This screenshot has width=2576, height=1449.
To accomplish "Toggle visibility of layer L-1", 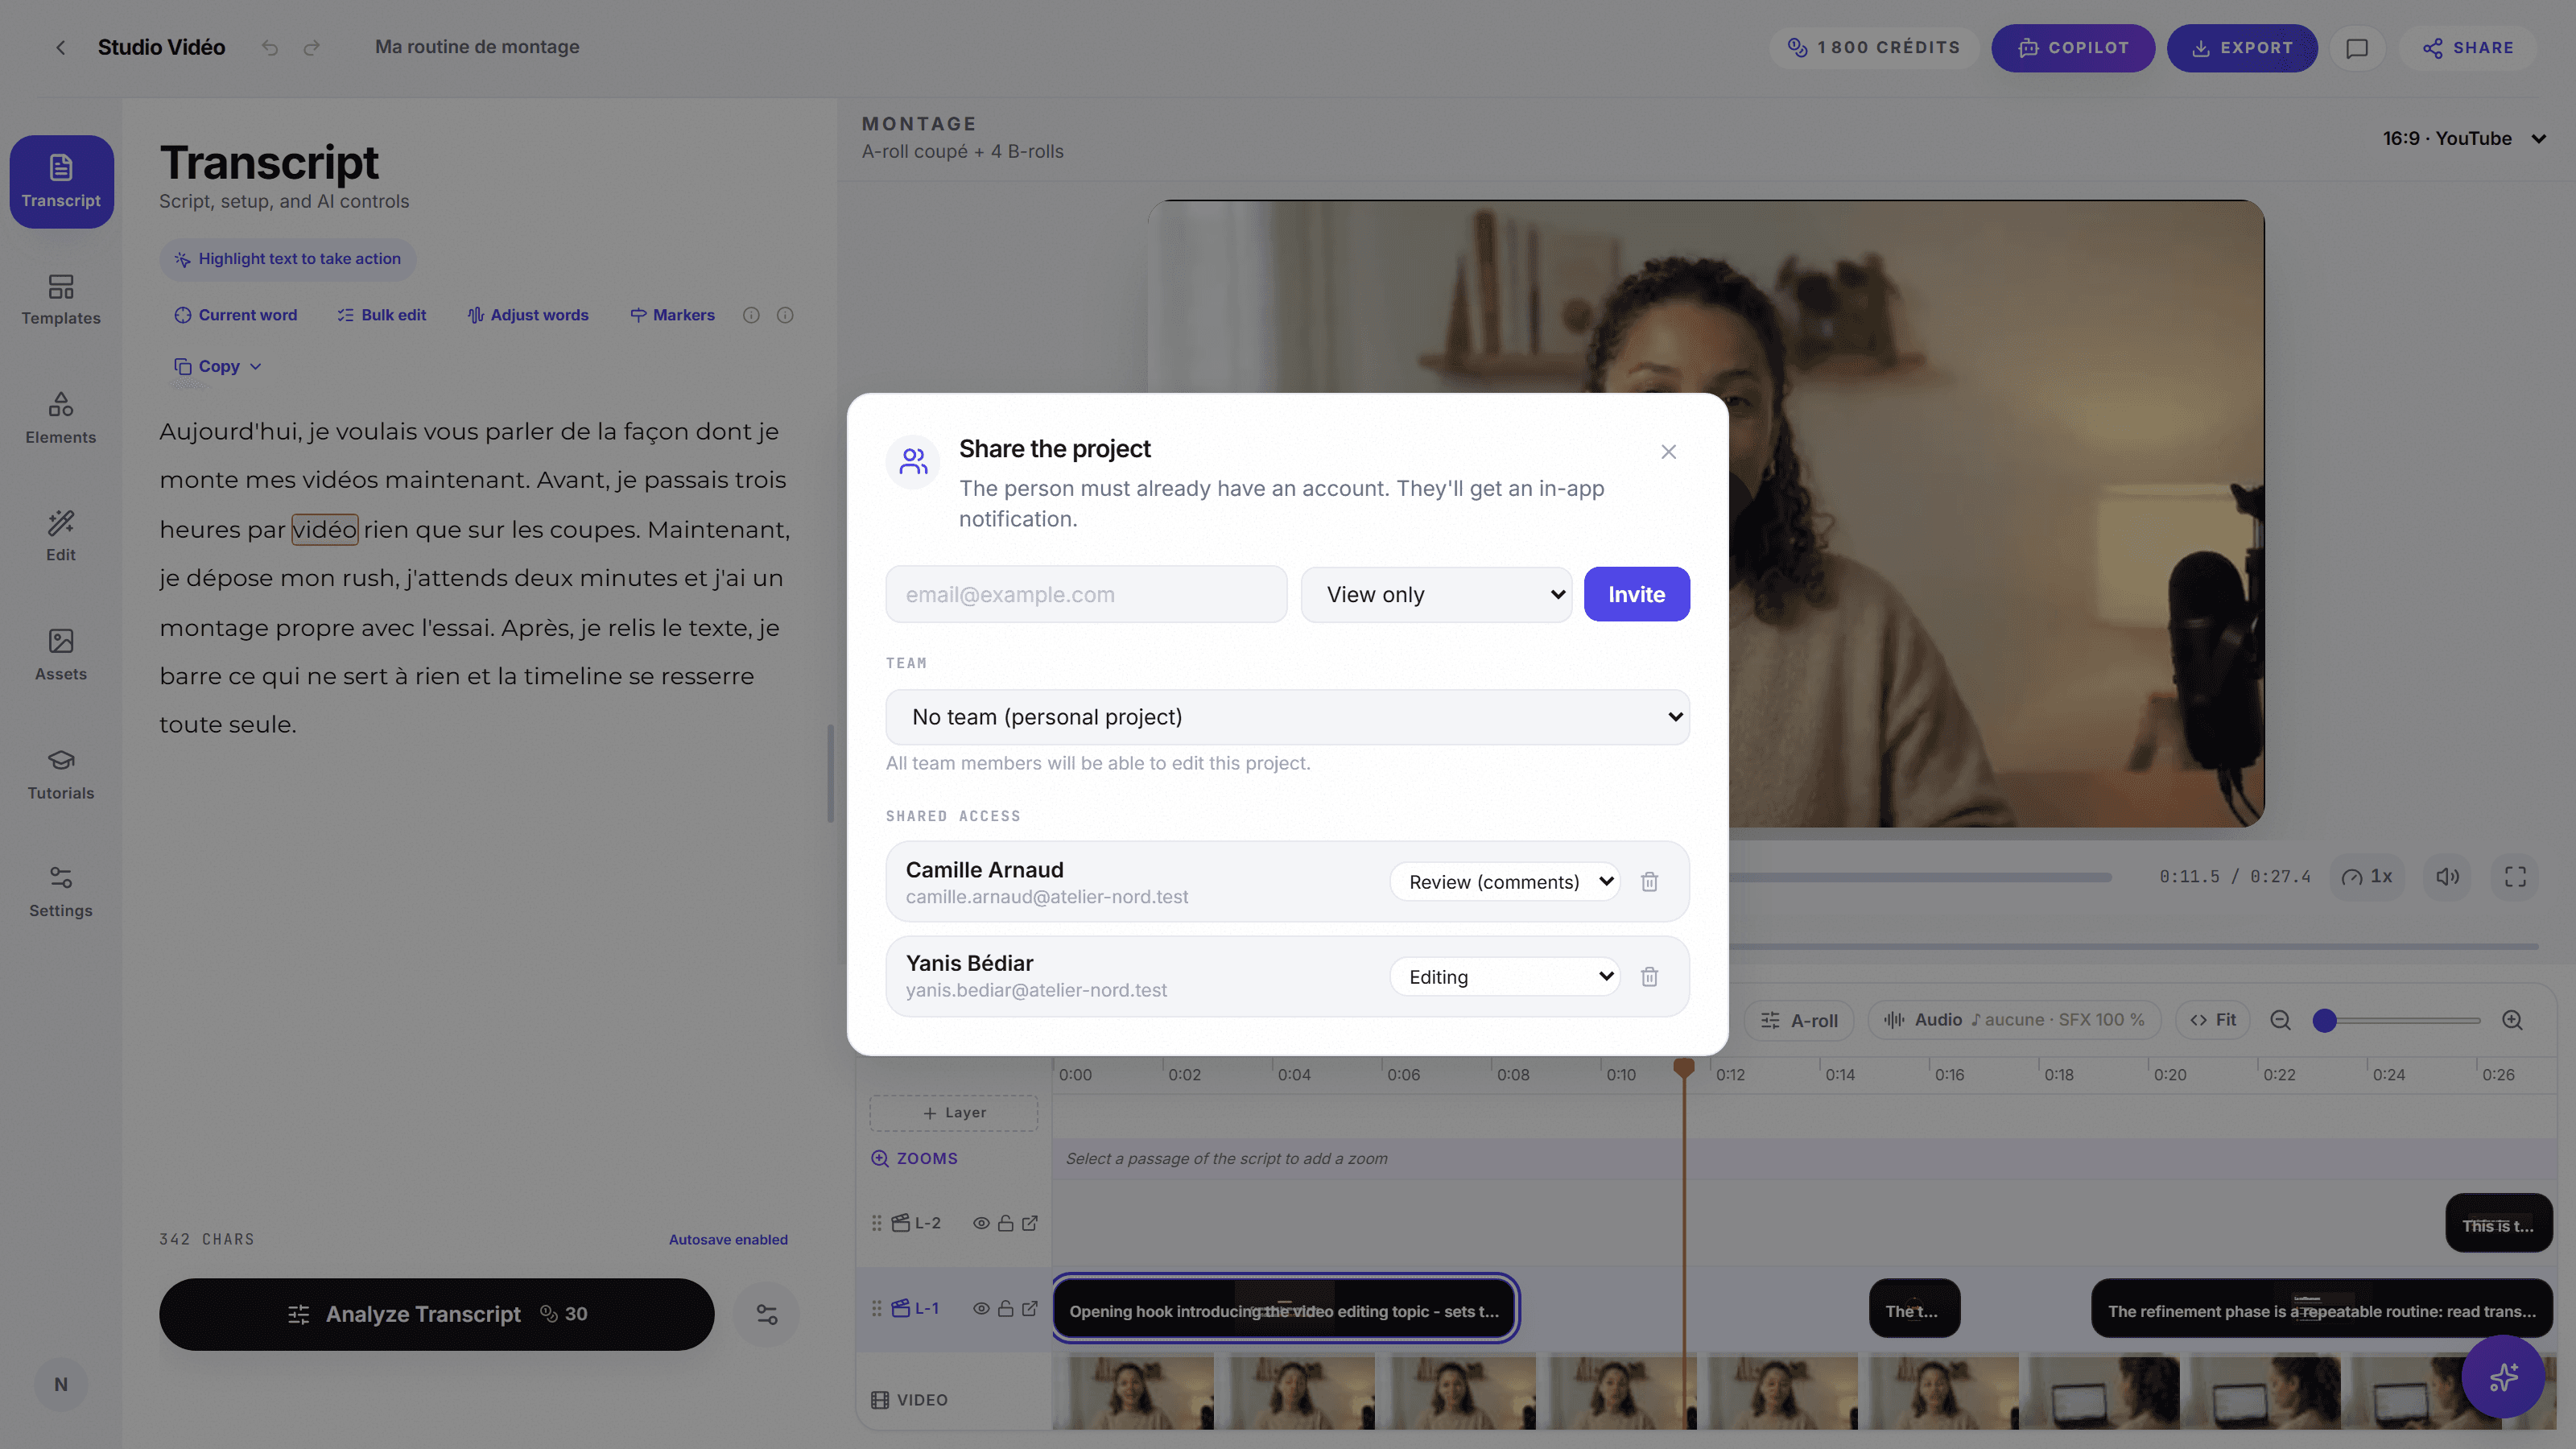I will point(981,1308).
